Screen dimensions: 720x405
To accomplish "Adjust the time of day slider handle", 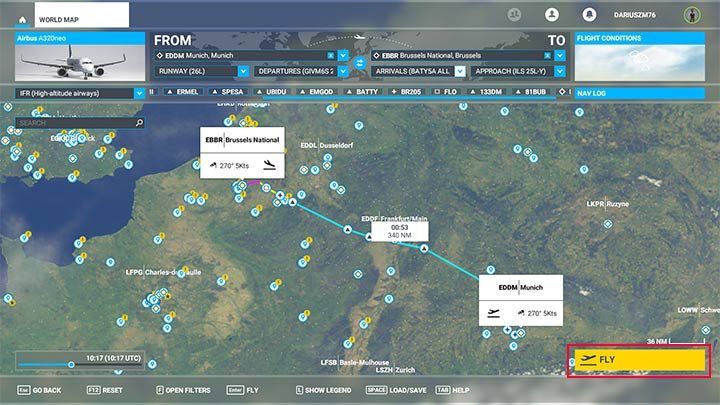I will coord(71,365).
